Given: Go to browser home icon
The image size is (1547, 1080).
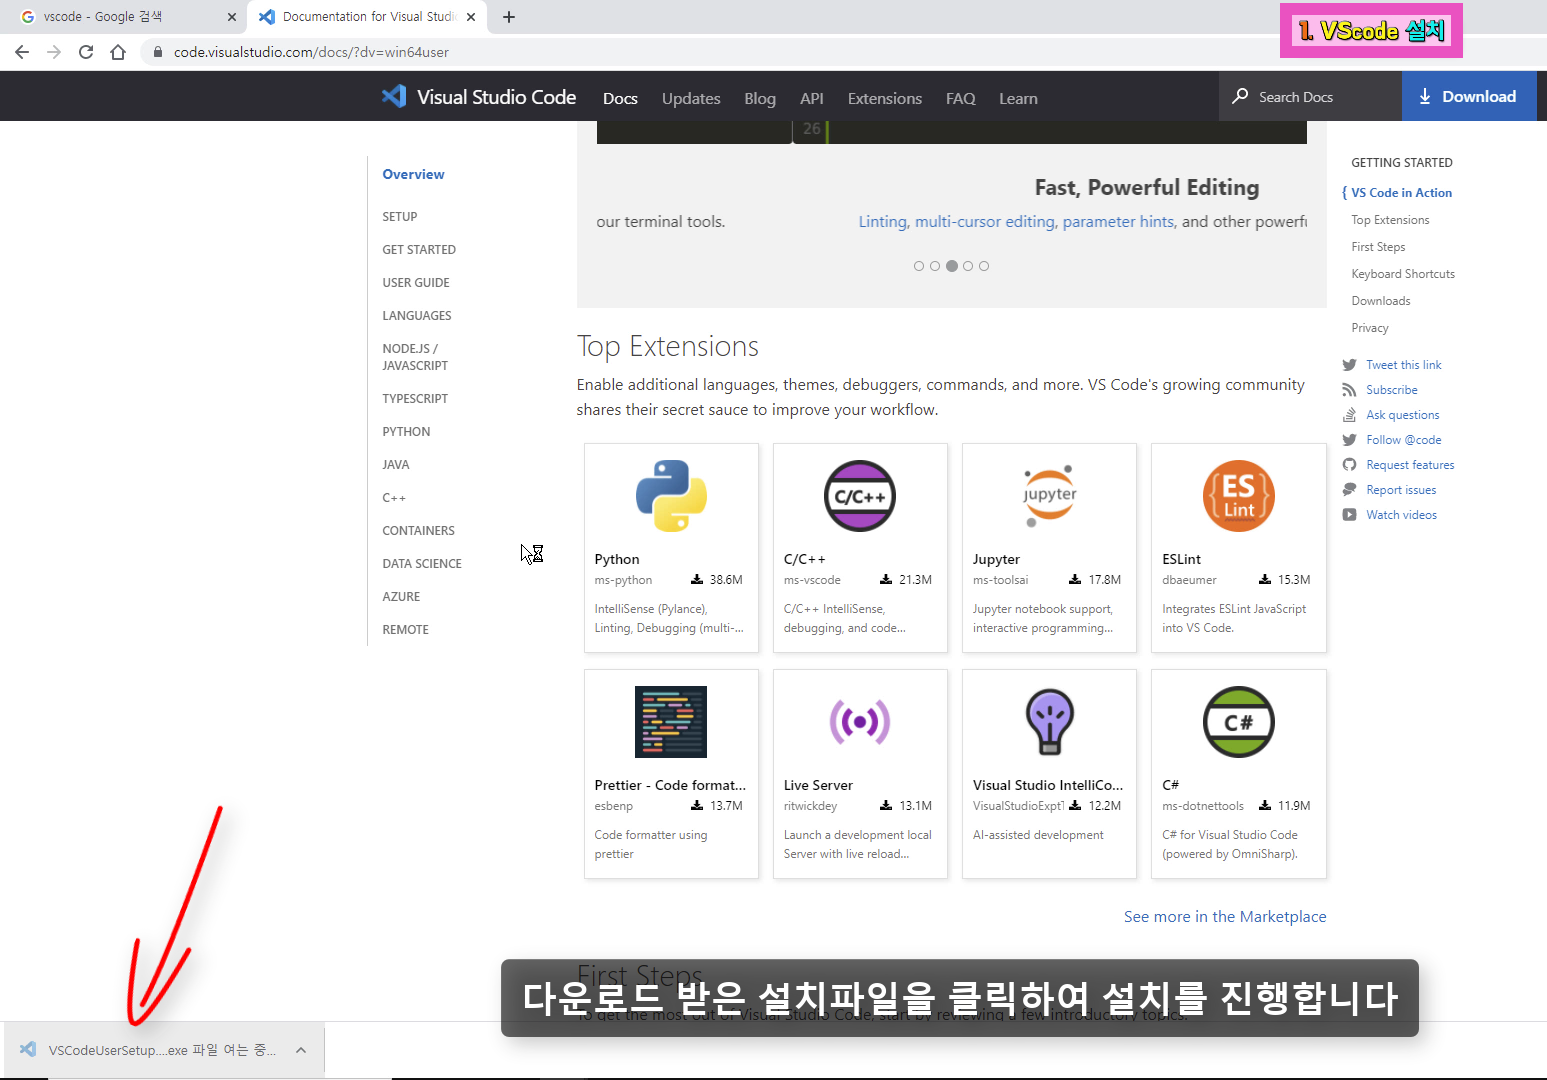Looking at the screenshot, I should coord(118,52).
